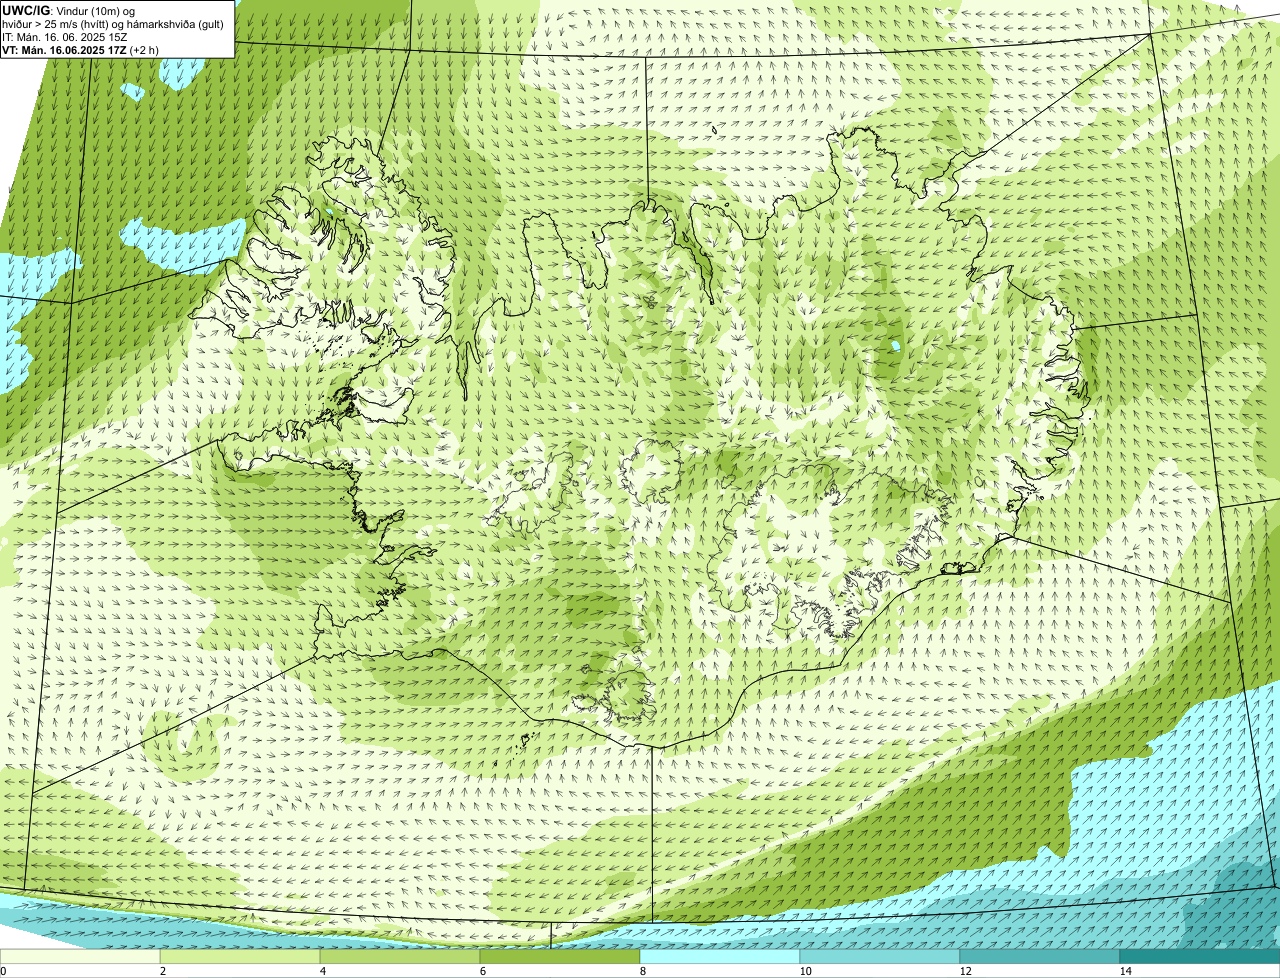
Task: Click the cyan 10–12 m/s legend swatch
Action: tap(880, 956)
